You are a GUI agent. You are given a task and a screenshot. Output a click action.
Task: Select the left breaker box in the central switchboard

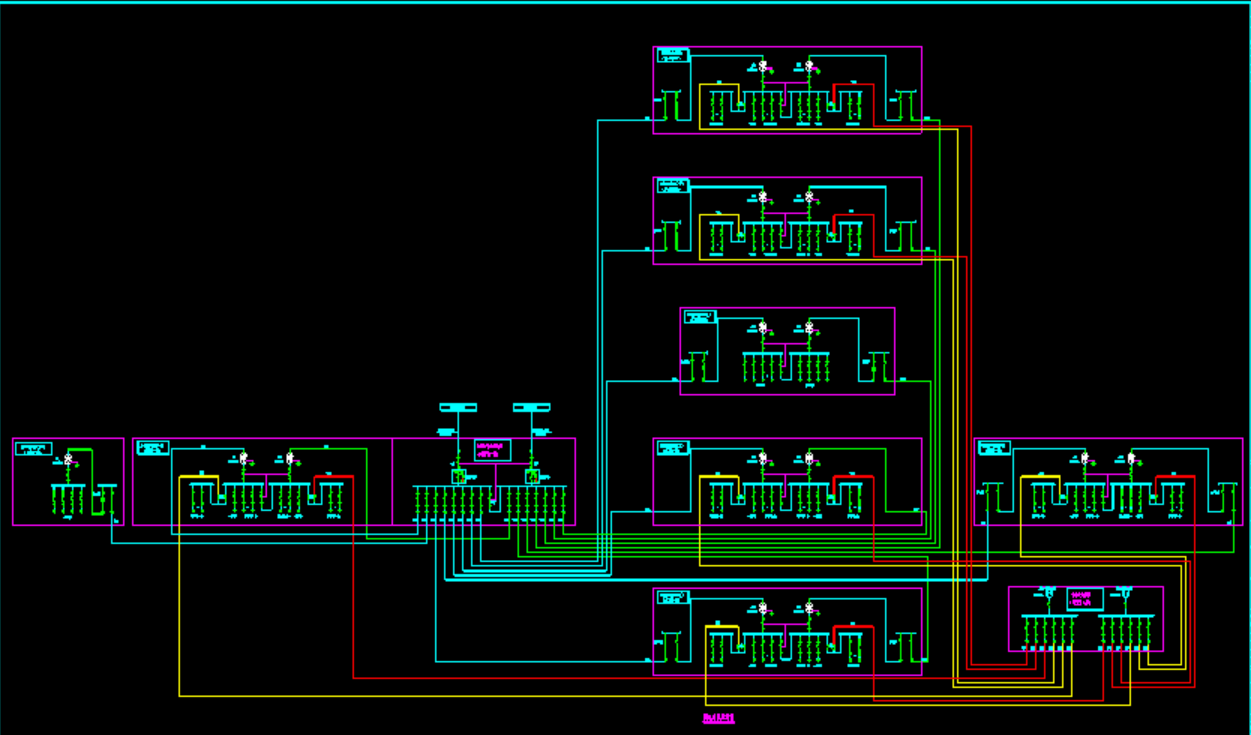coord(458,476)
